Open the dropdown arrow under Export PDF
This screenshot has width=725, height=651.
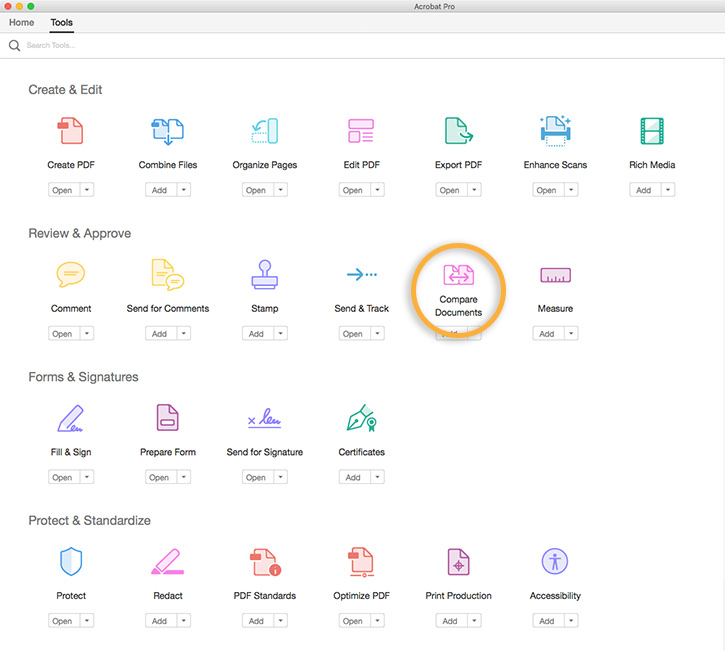pos(474,190)
